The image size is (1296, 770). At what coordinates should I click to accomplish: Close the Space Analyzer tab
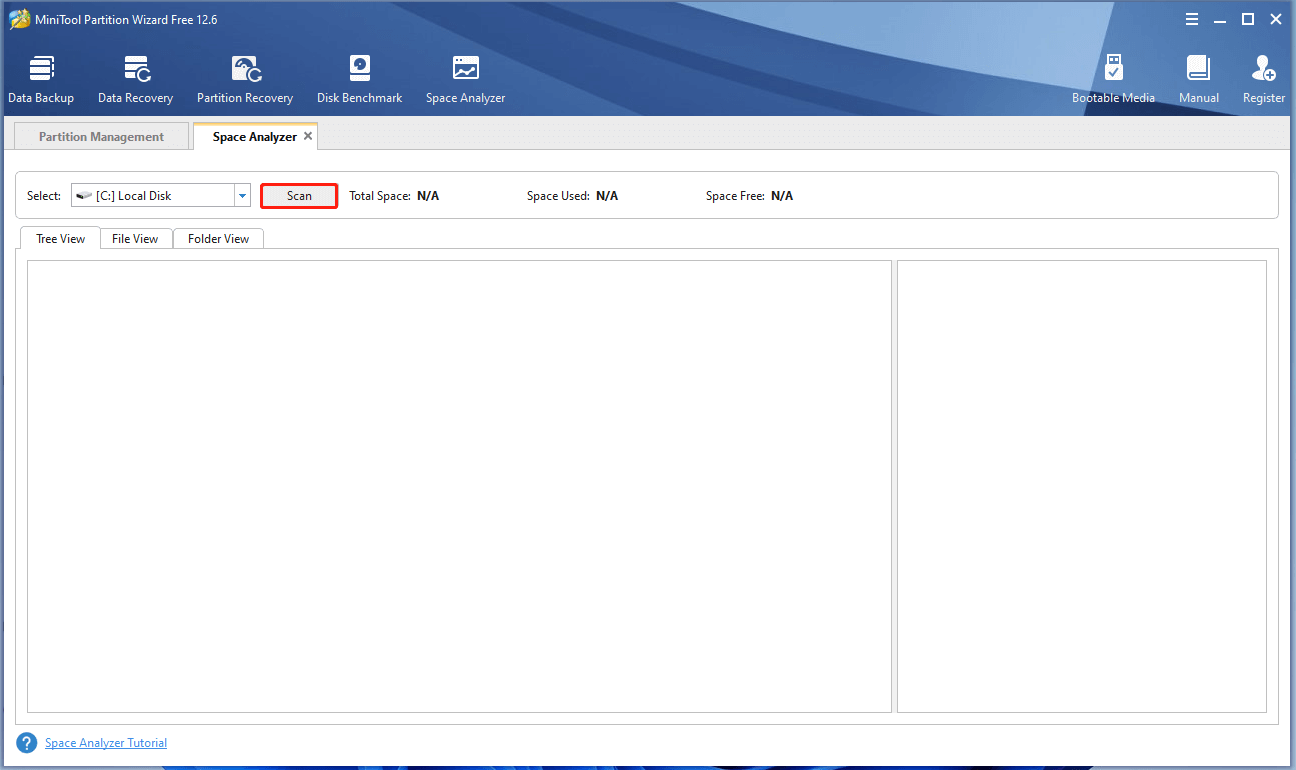point(308,136)
